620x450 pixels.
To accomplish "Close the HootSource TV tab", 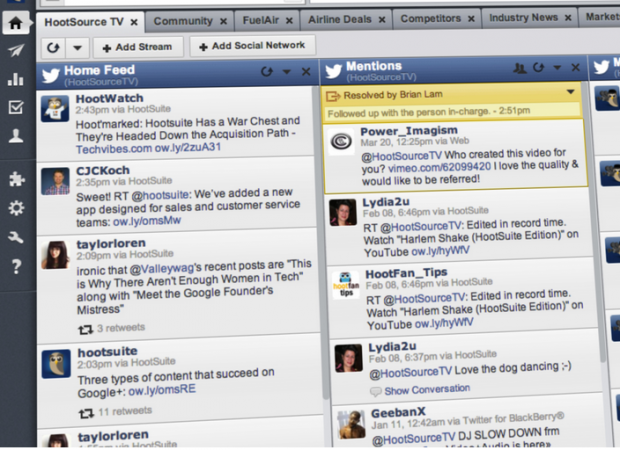I will click(x=134, y=22).
